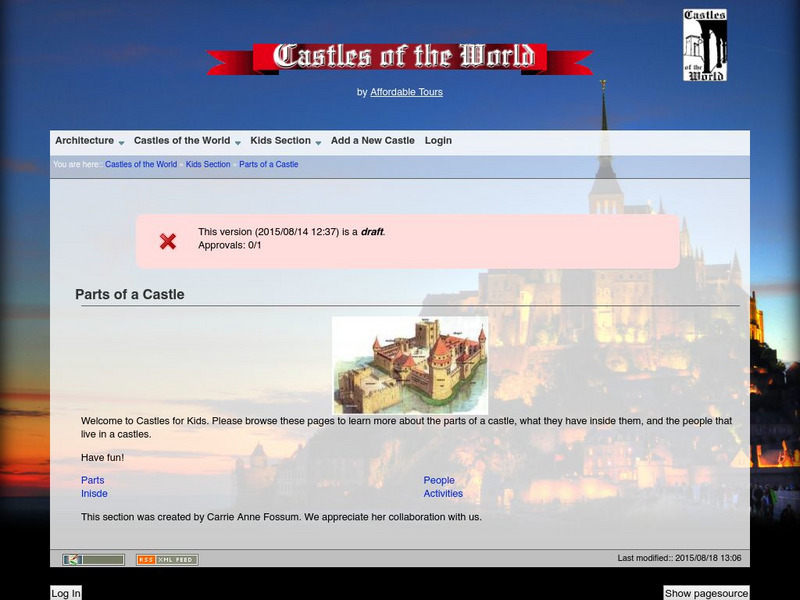Expand the Castles of the World menu arrow
Image resolution: width=800 pixels, height=600 pixels.
(x=238, y=143)
